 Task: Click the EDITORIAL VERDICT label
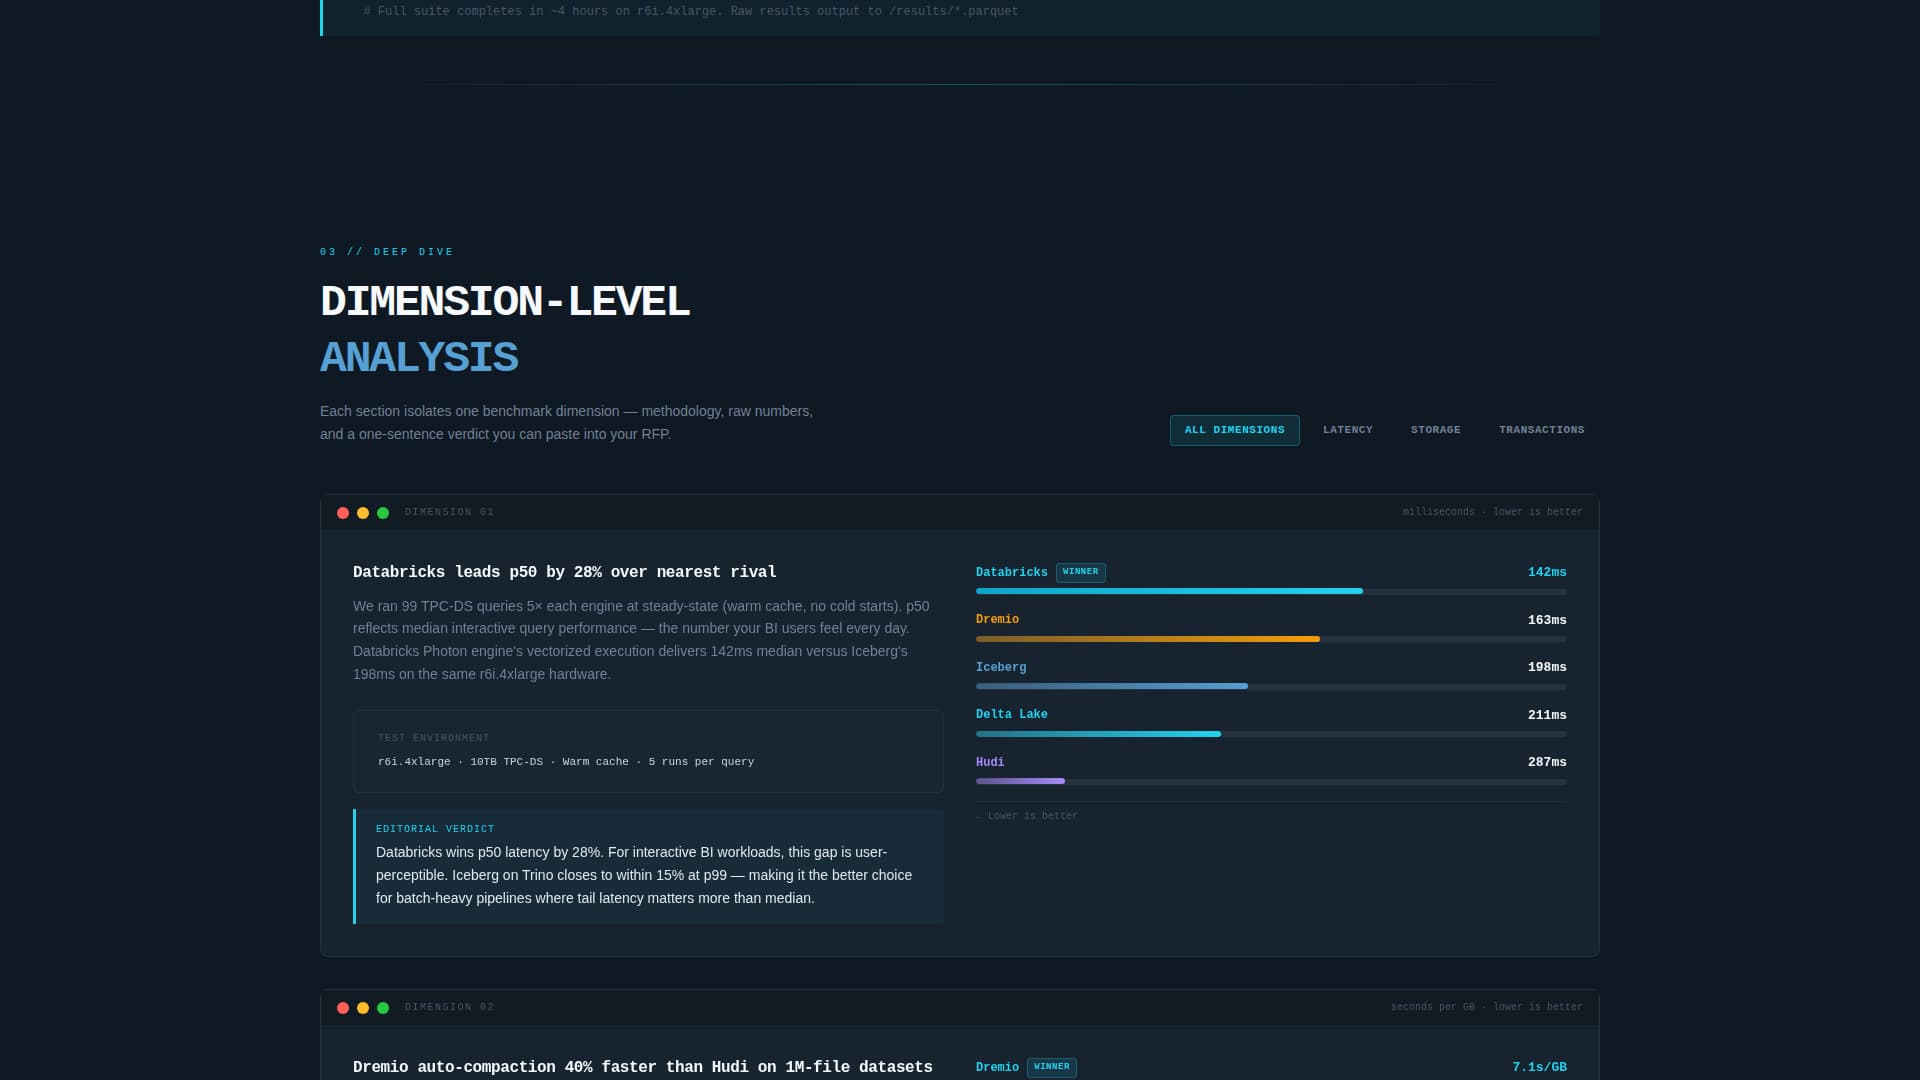[435, 829]
